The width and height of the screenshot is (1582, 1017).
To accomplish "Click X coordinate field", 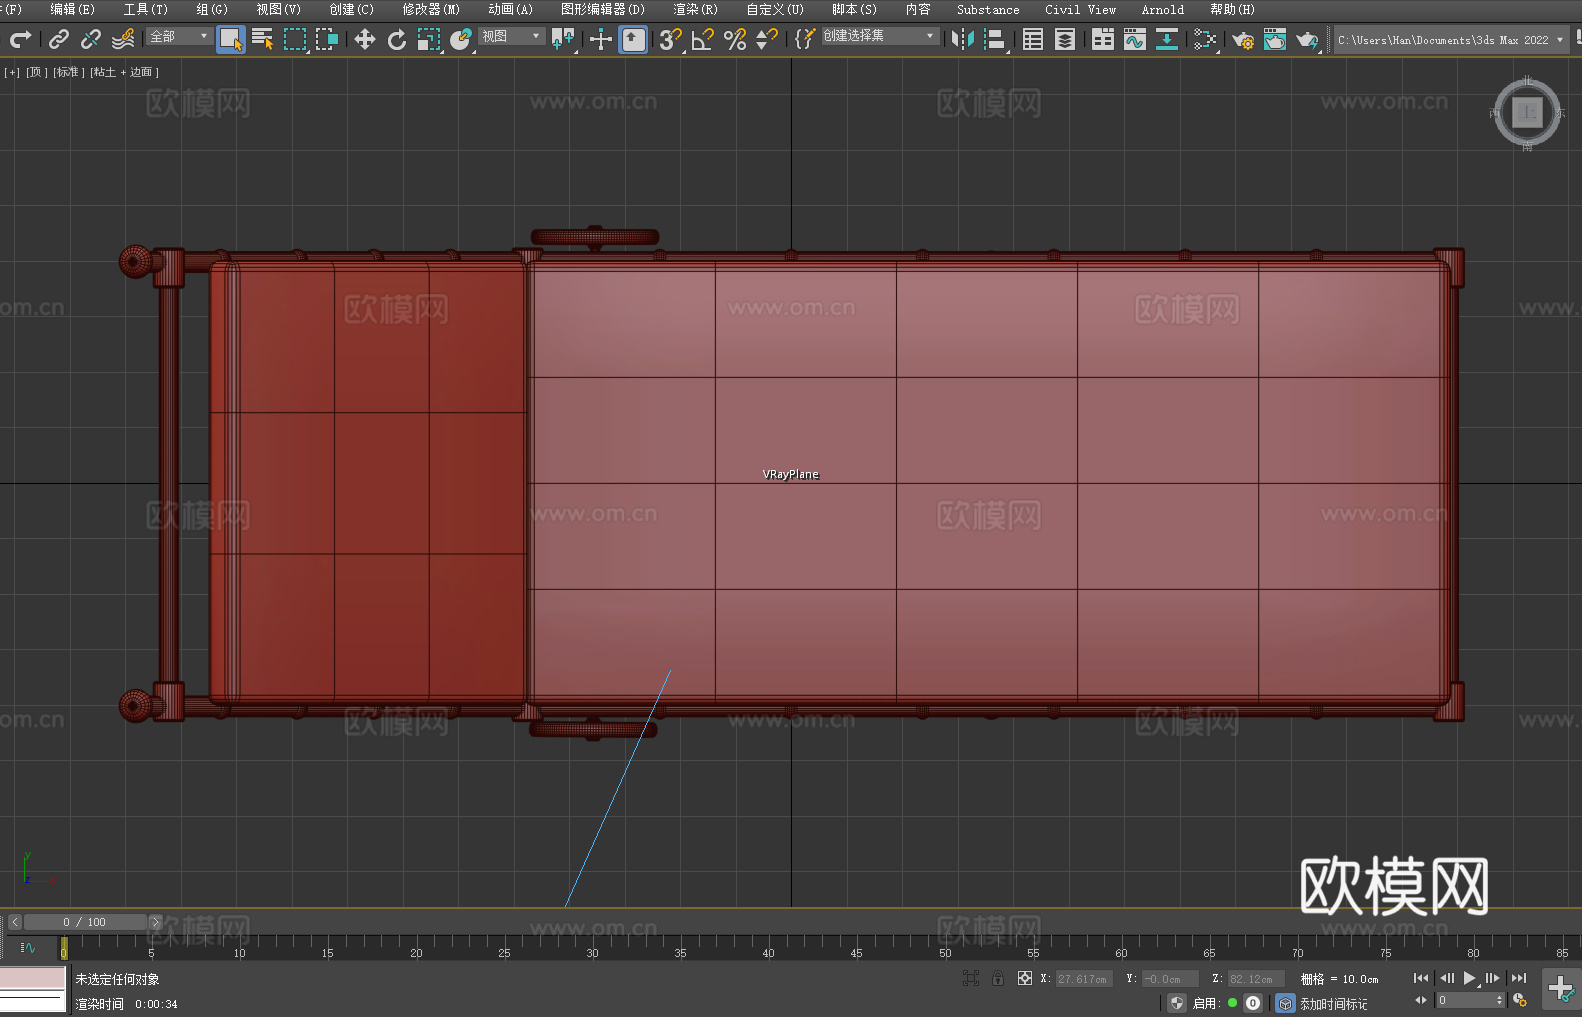I will (x=1084, y=979).
